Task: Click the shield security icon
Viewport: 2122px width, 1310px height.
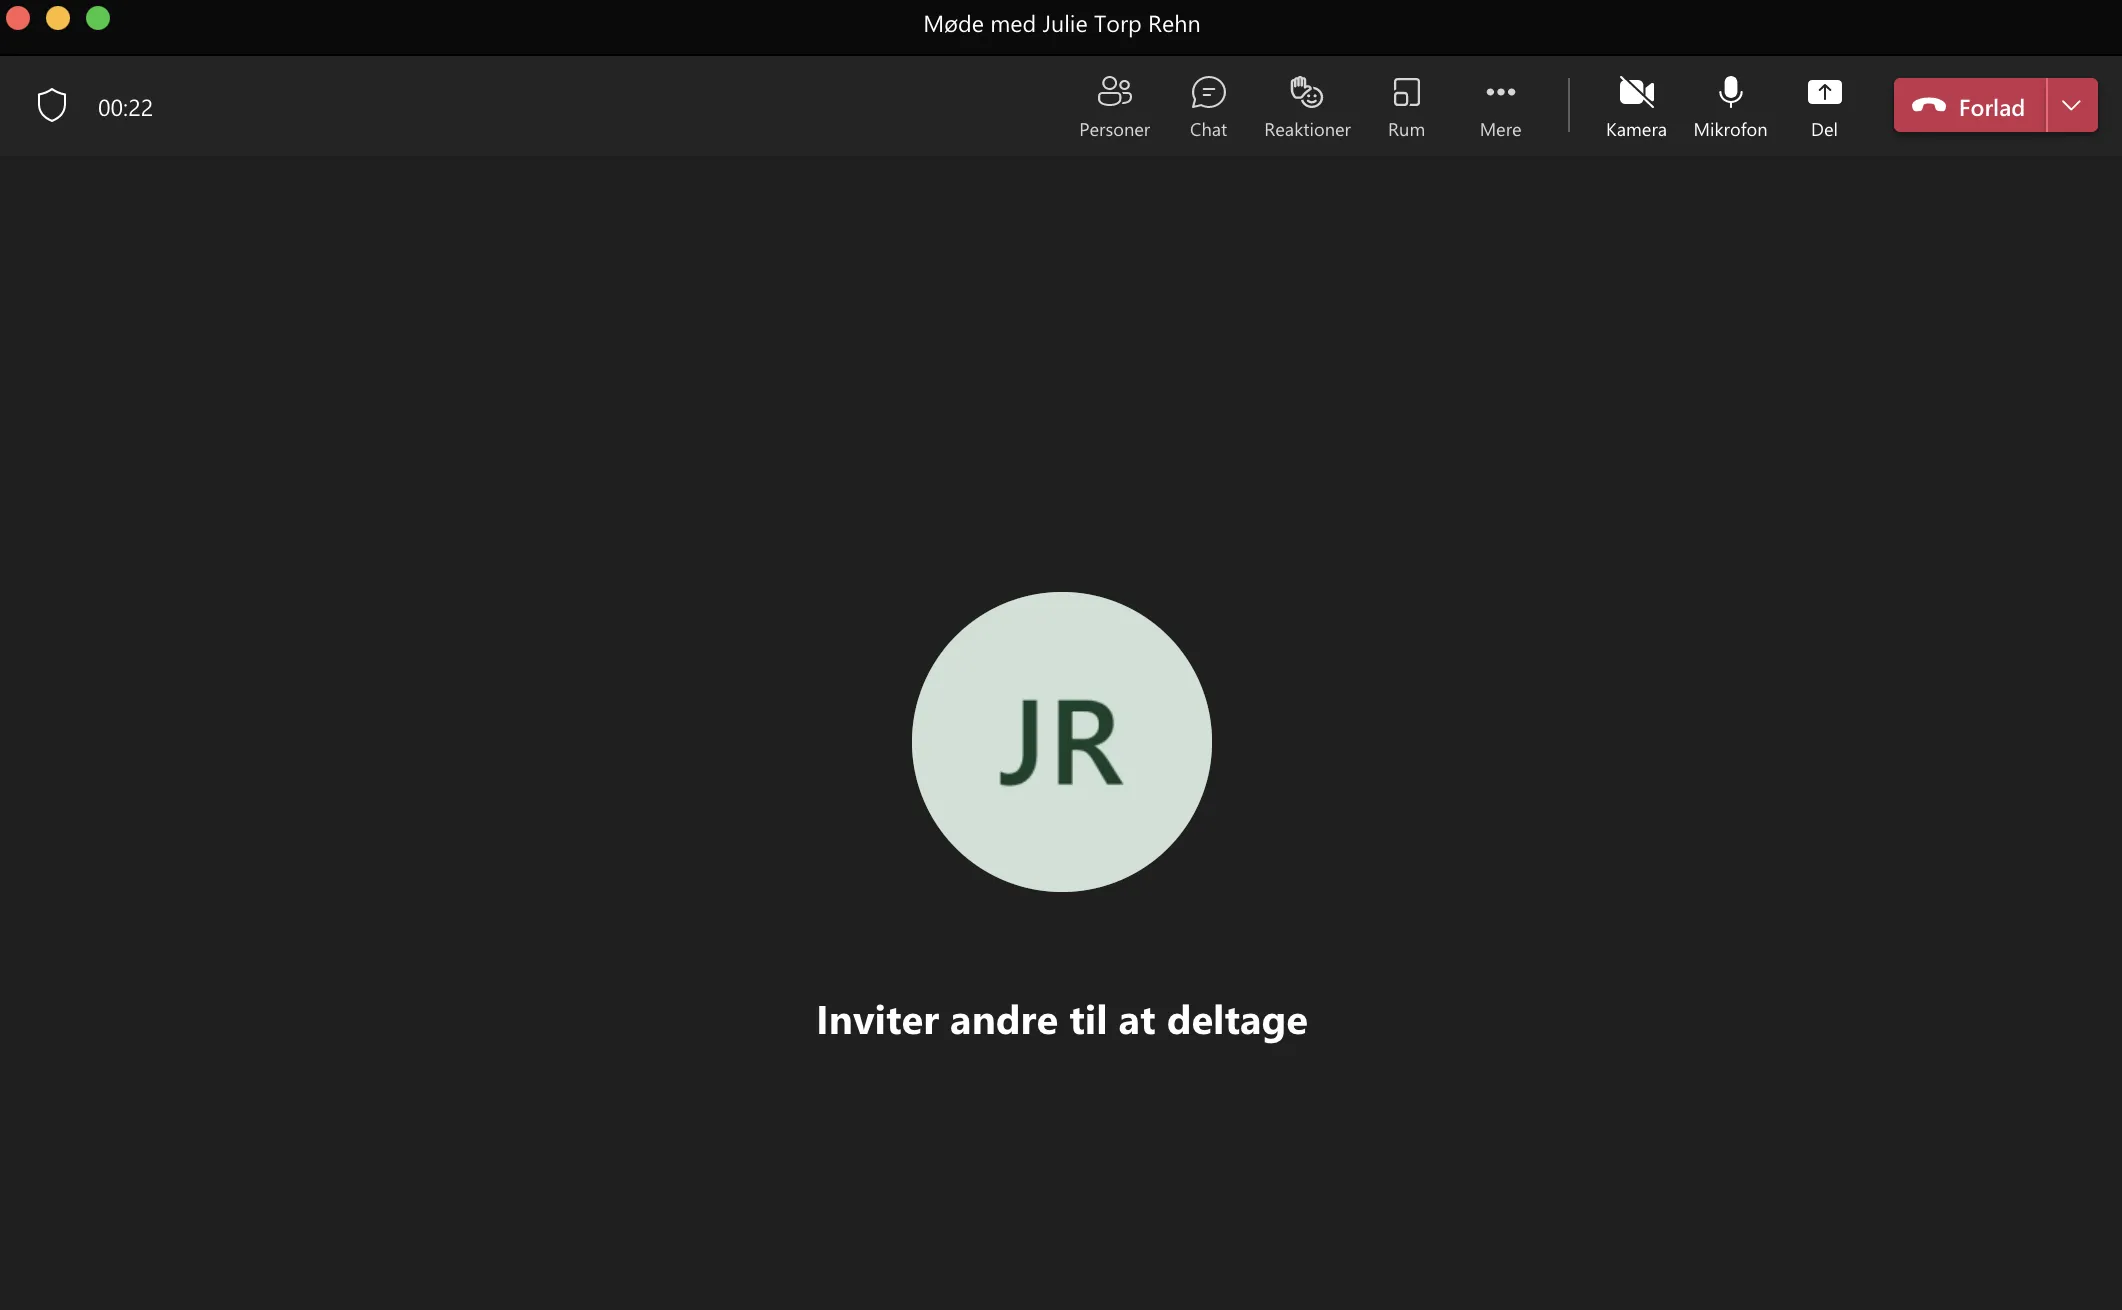Action: point(52,106)
